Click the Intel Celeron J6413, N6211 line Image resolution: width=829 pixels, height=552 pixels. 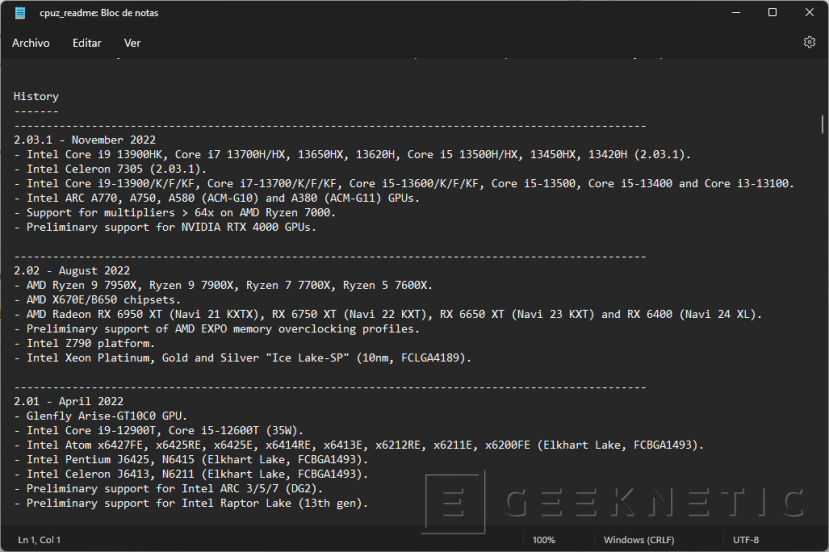coord(191,474)
